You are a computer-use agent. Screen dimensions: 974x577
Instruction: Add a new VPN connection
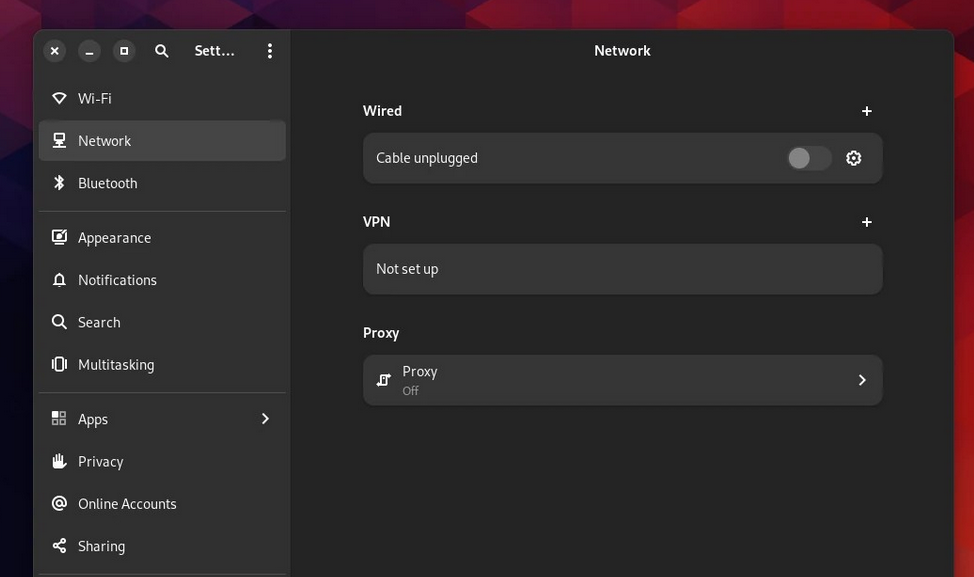(x=866, y=222)
